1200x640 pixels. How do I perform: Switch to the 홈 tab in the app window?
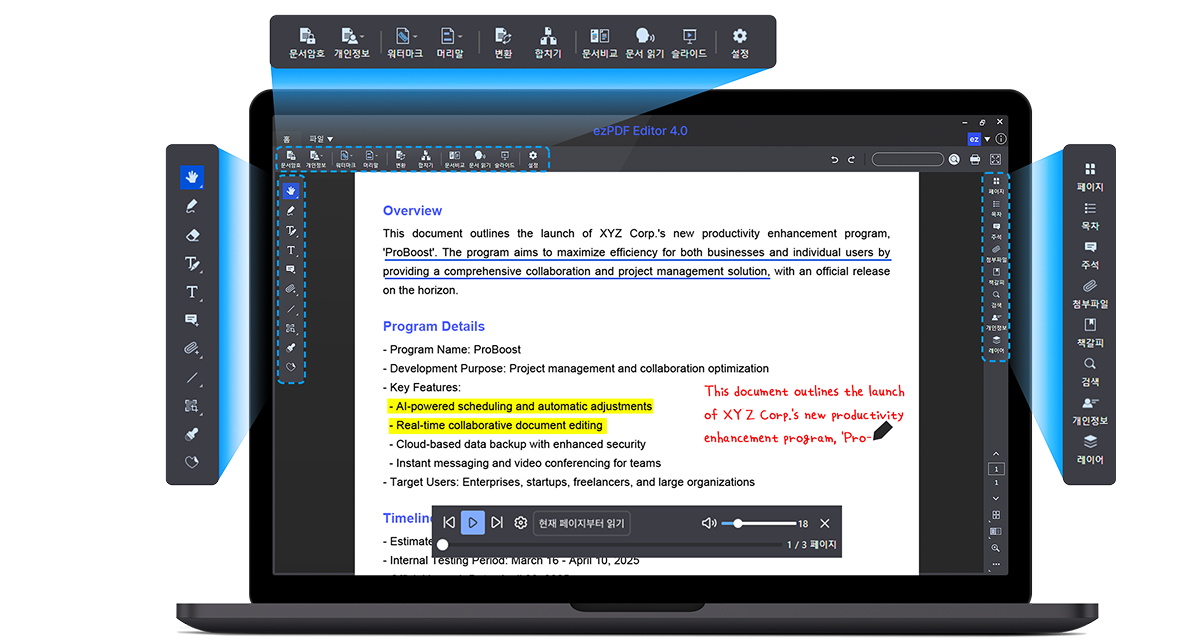point(286,139)
